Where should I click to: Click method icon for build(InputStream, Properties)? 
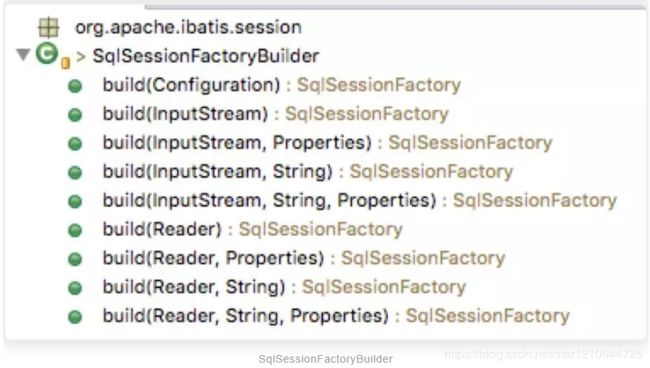(x=75, y=144)
